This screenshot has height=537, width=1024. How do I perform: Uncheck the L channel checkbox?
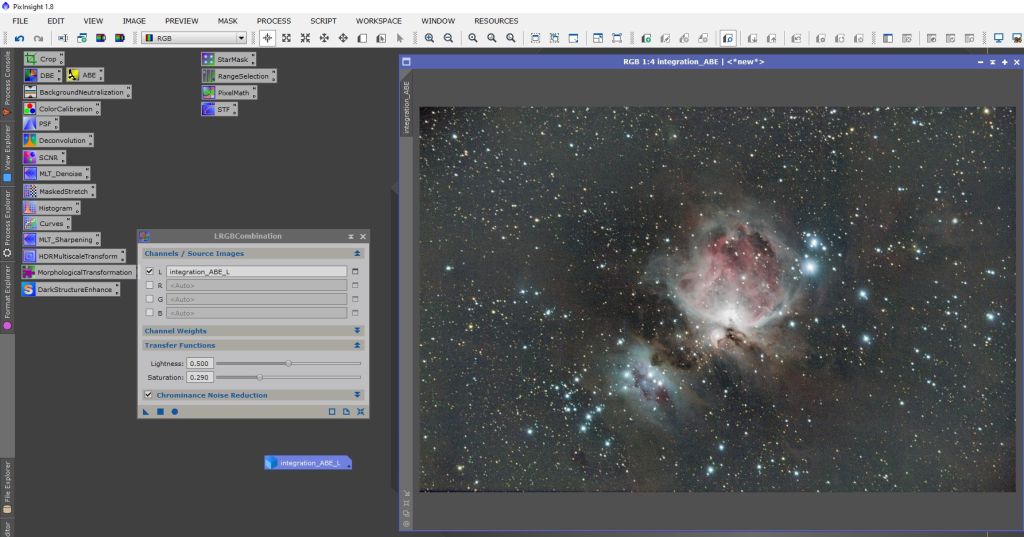pos(150,271)
